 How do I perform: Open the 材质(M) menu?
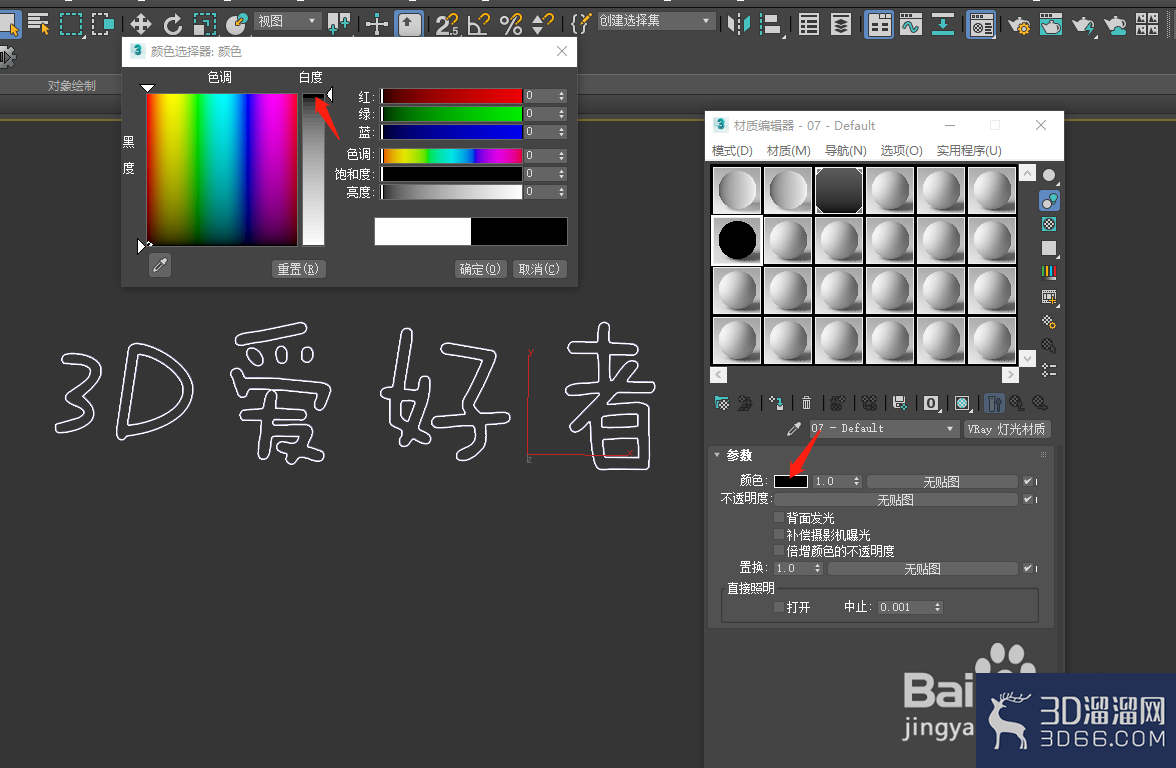coord(789,151)
